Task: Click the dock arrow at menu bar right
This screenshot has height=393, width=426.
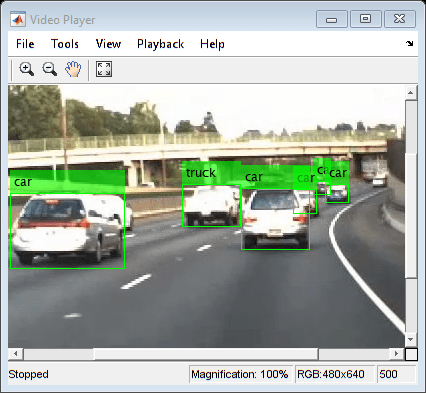Action: [410, 43]
